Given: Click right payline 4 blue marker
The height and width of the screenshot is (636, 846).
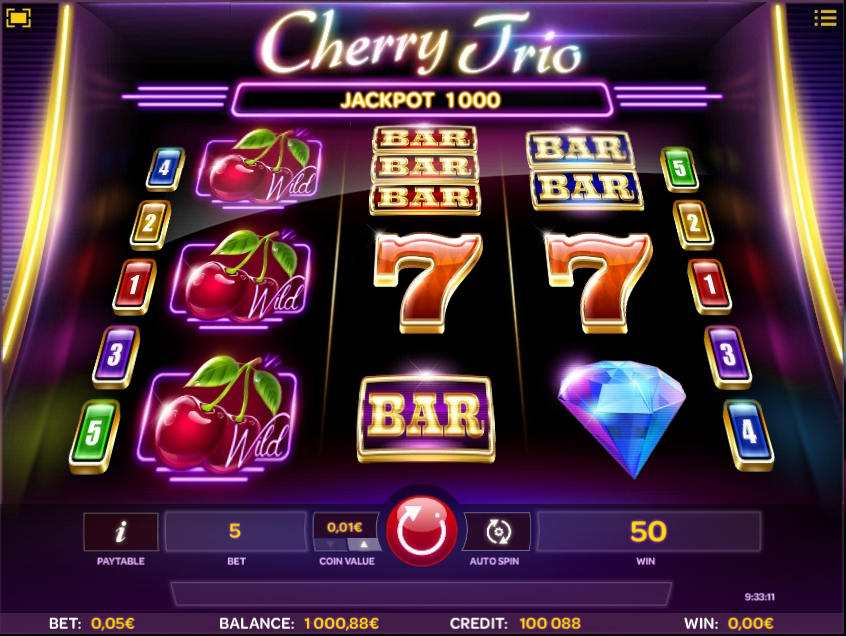Looking at the screenshot, I should (748, 435).
